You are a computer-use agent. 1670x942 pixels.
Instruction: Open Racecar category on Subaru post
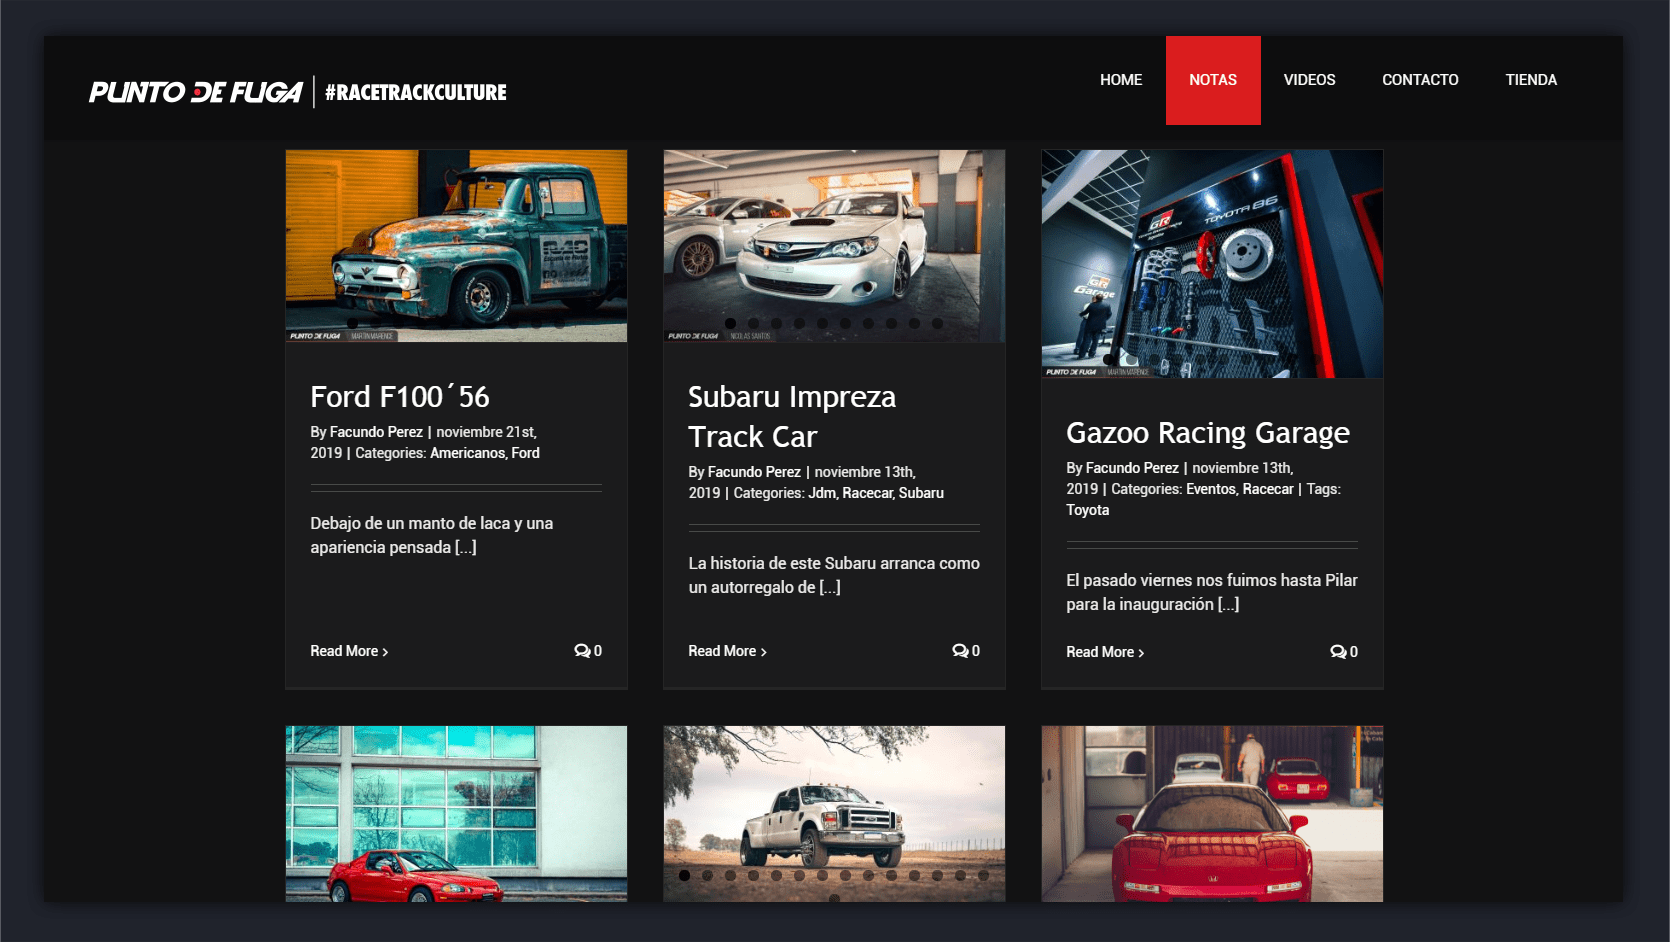coord(867,493)
